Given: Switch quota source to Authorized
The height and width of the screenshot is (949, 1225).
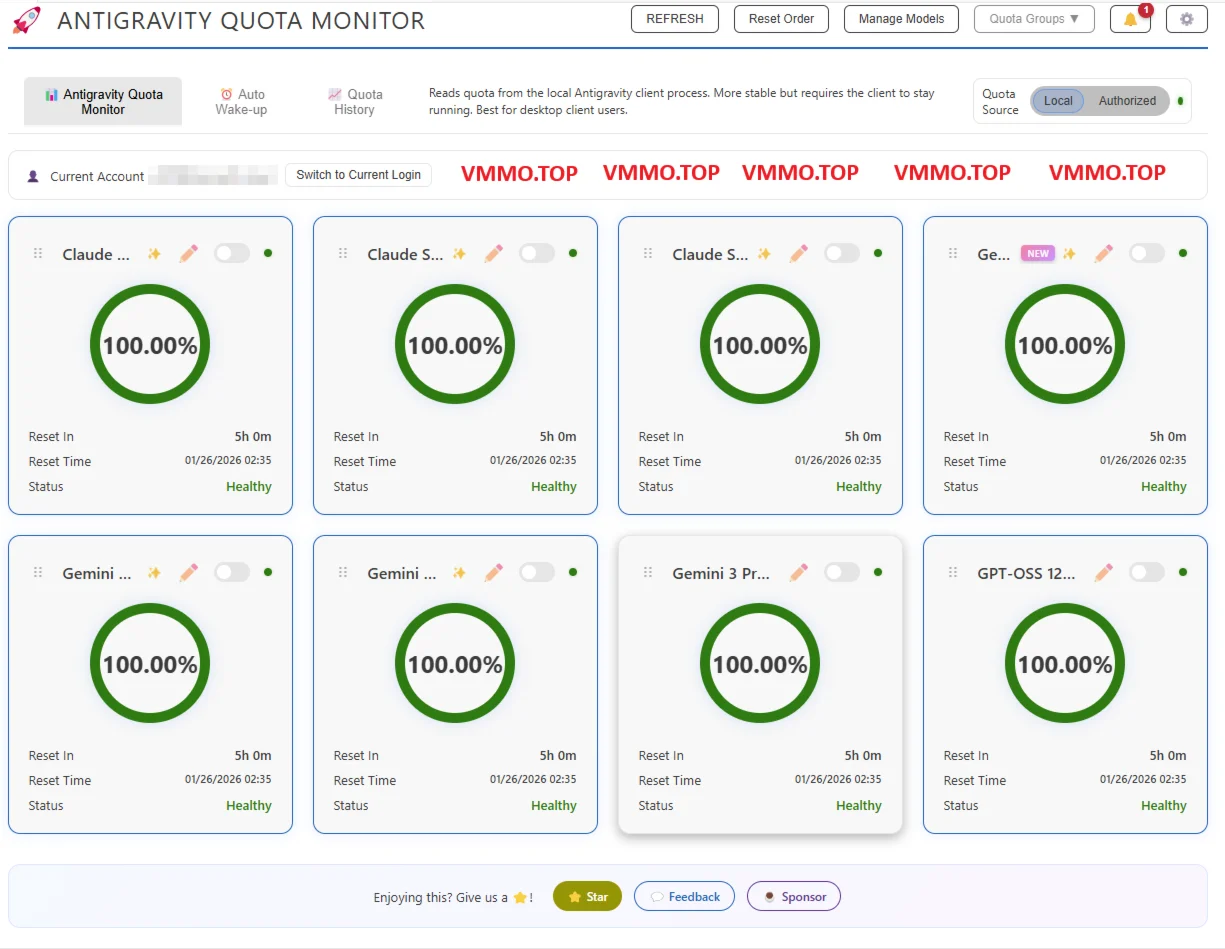Looking at the screenshot, I should 1126,101.
